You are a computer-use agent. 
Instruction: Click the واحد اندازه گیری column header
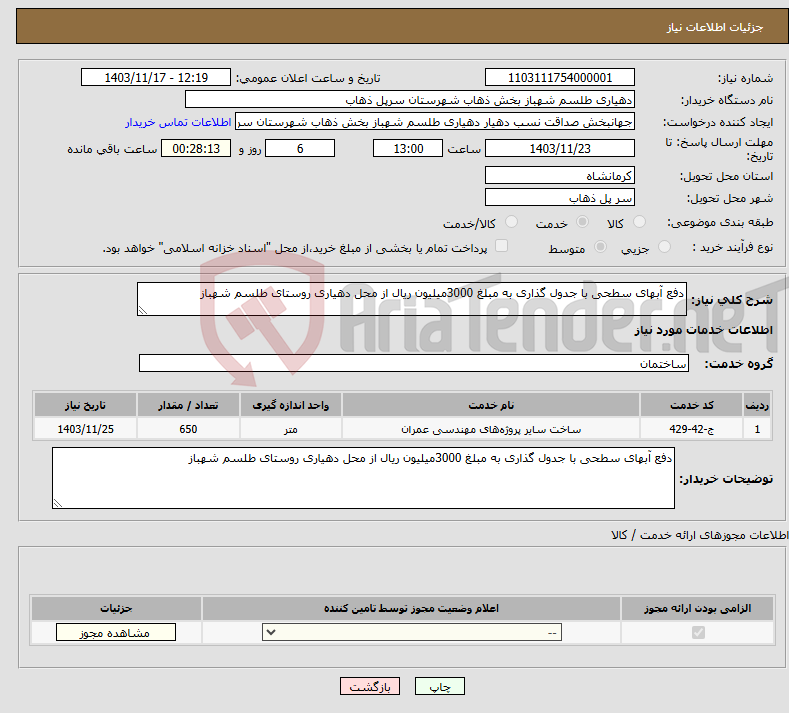click(291, 405)
